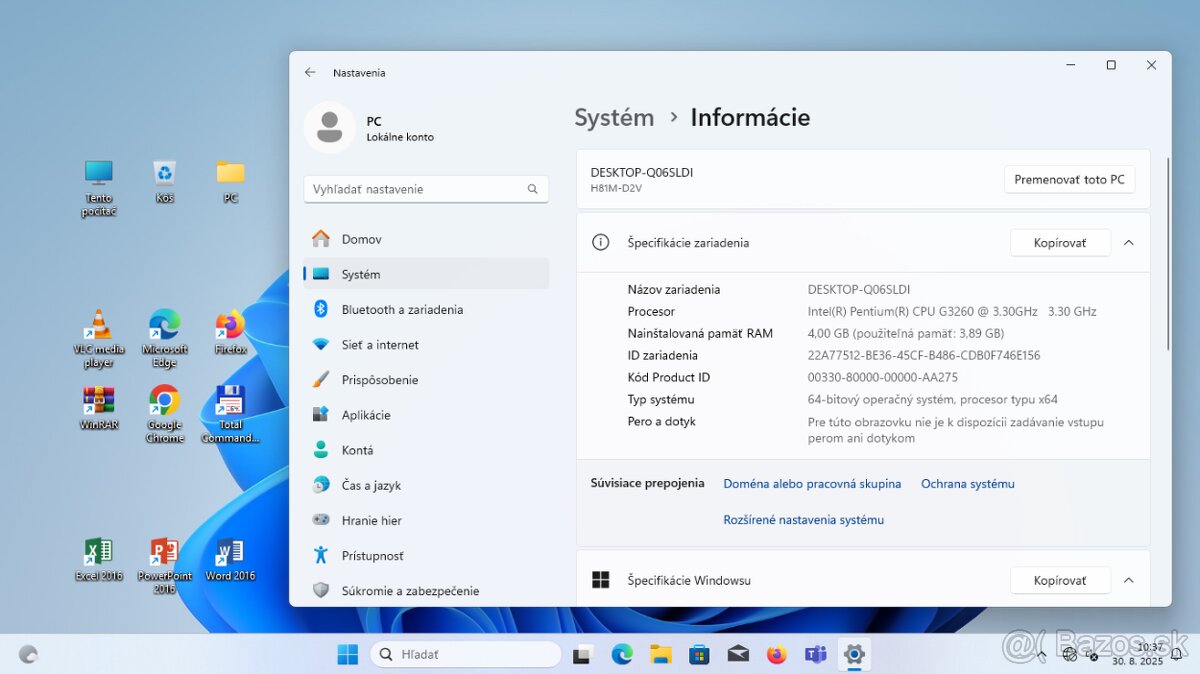Launch PowerPoint 2016 from the desktop
The width and height of the screenshot is (1200, 674).
[164, 553]
